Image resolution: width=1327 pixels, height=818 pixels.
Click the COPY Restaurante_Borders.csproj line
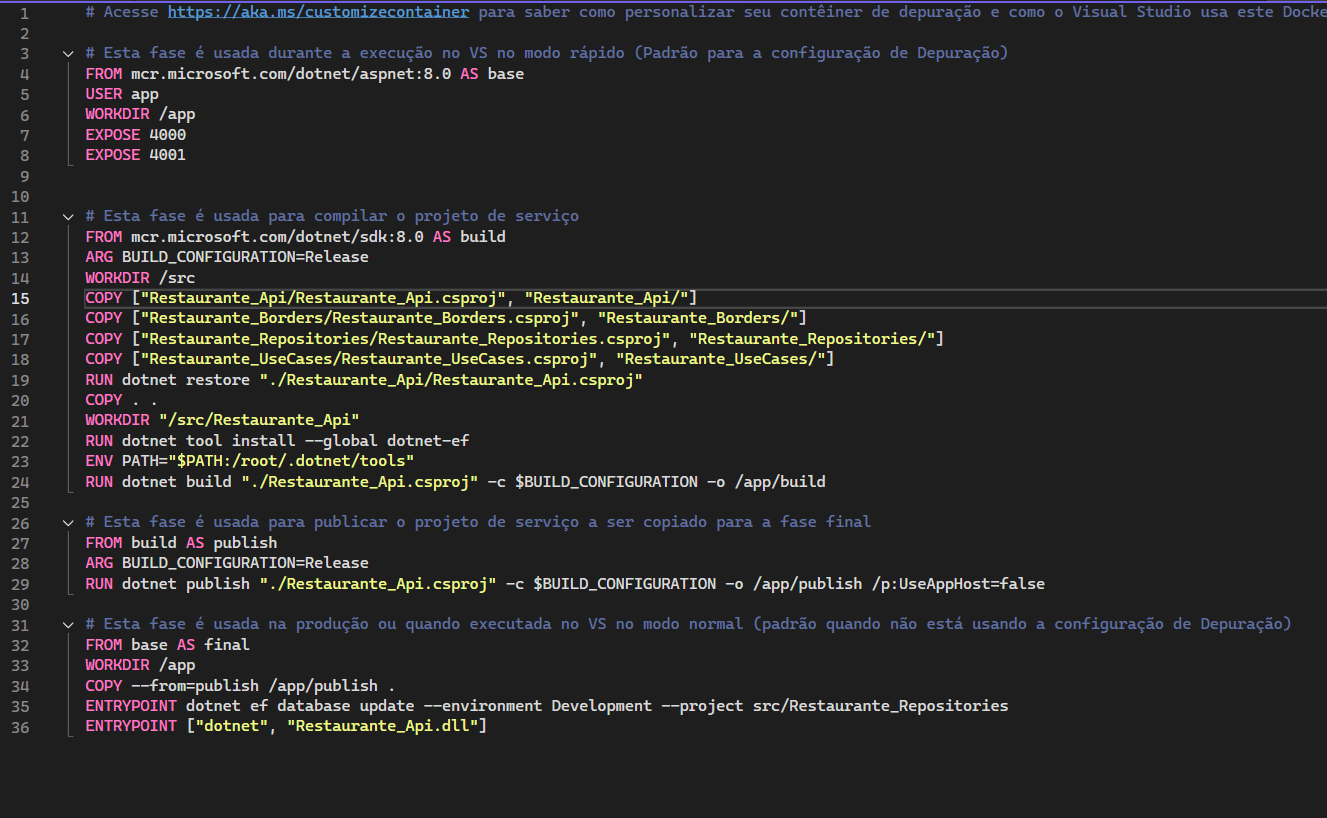[x=446, y=318]
